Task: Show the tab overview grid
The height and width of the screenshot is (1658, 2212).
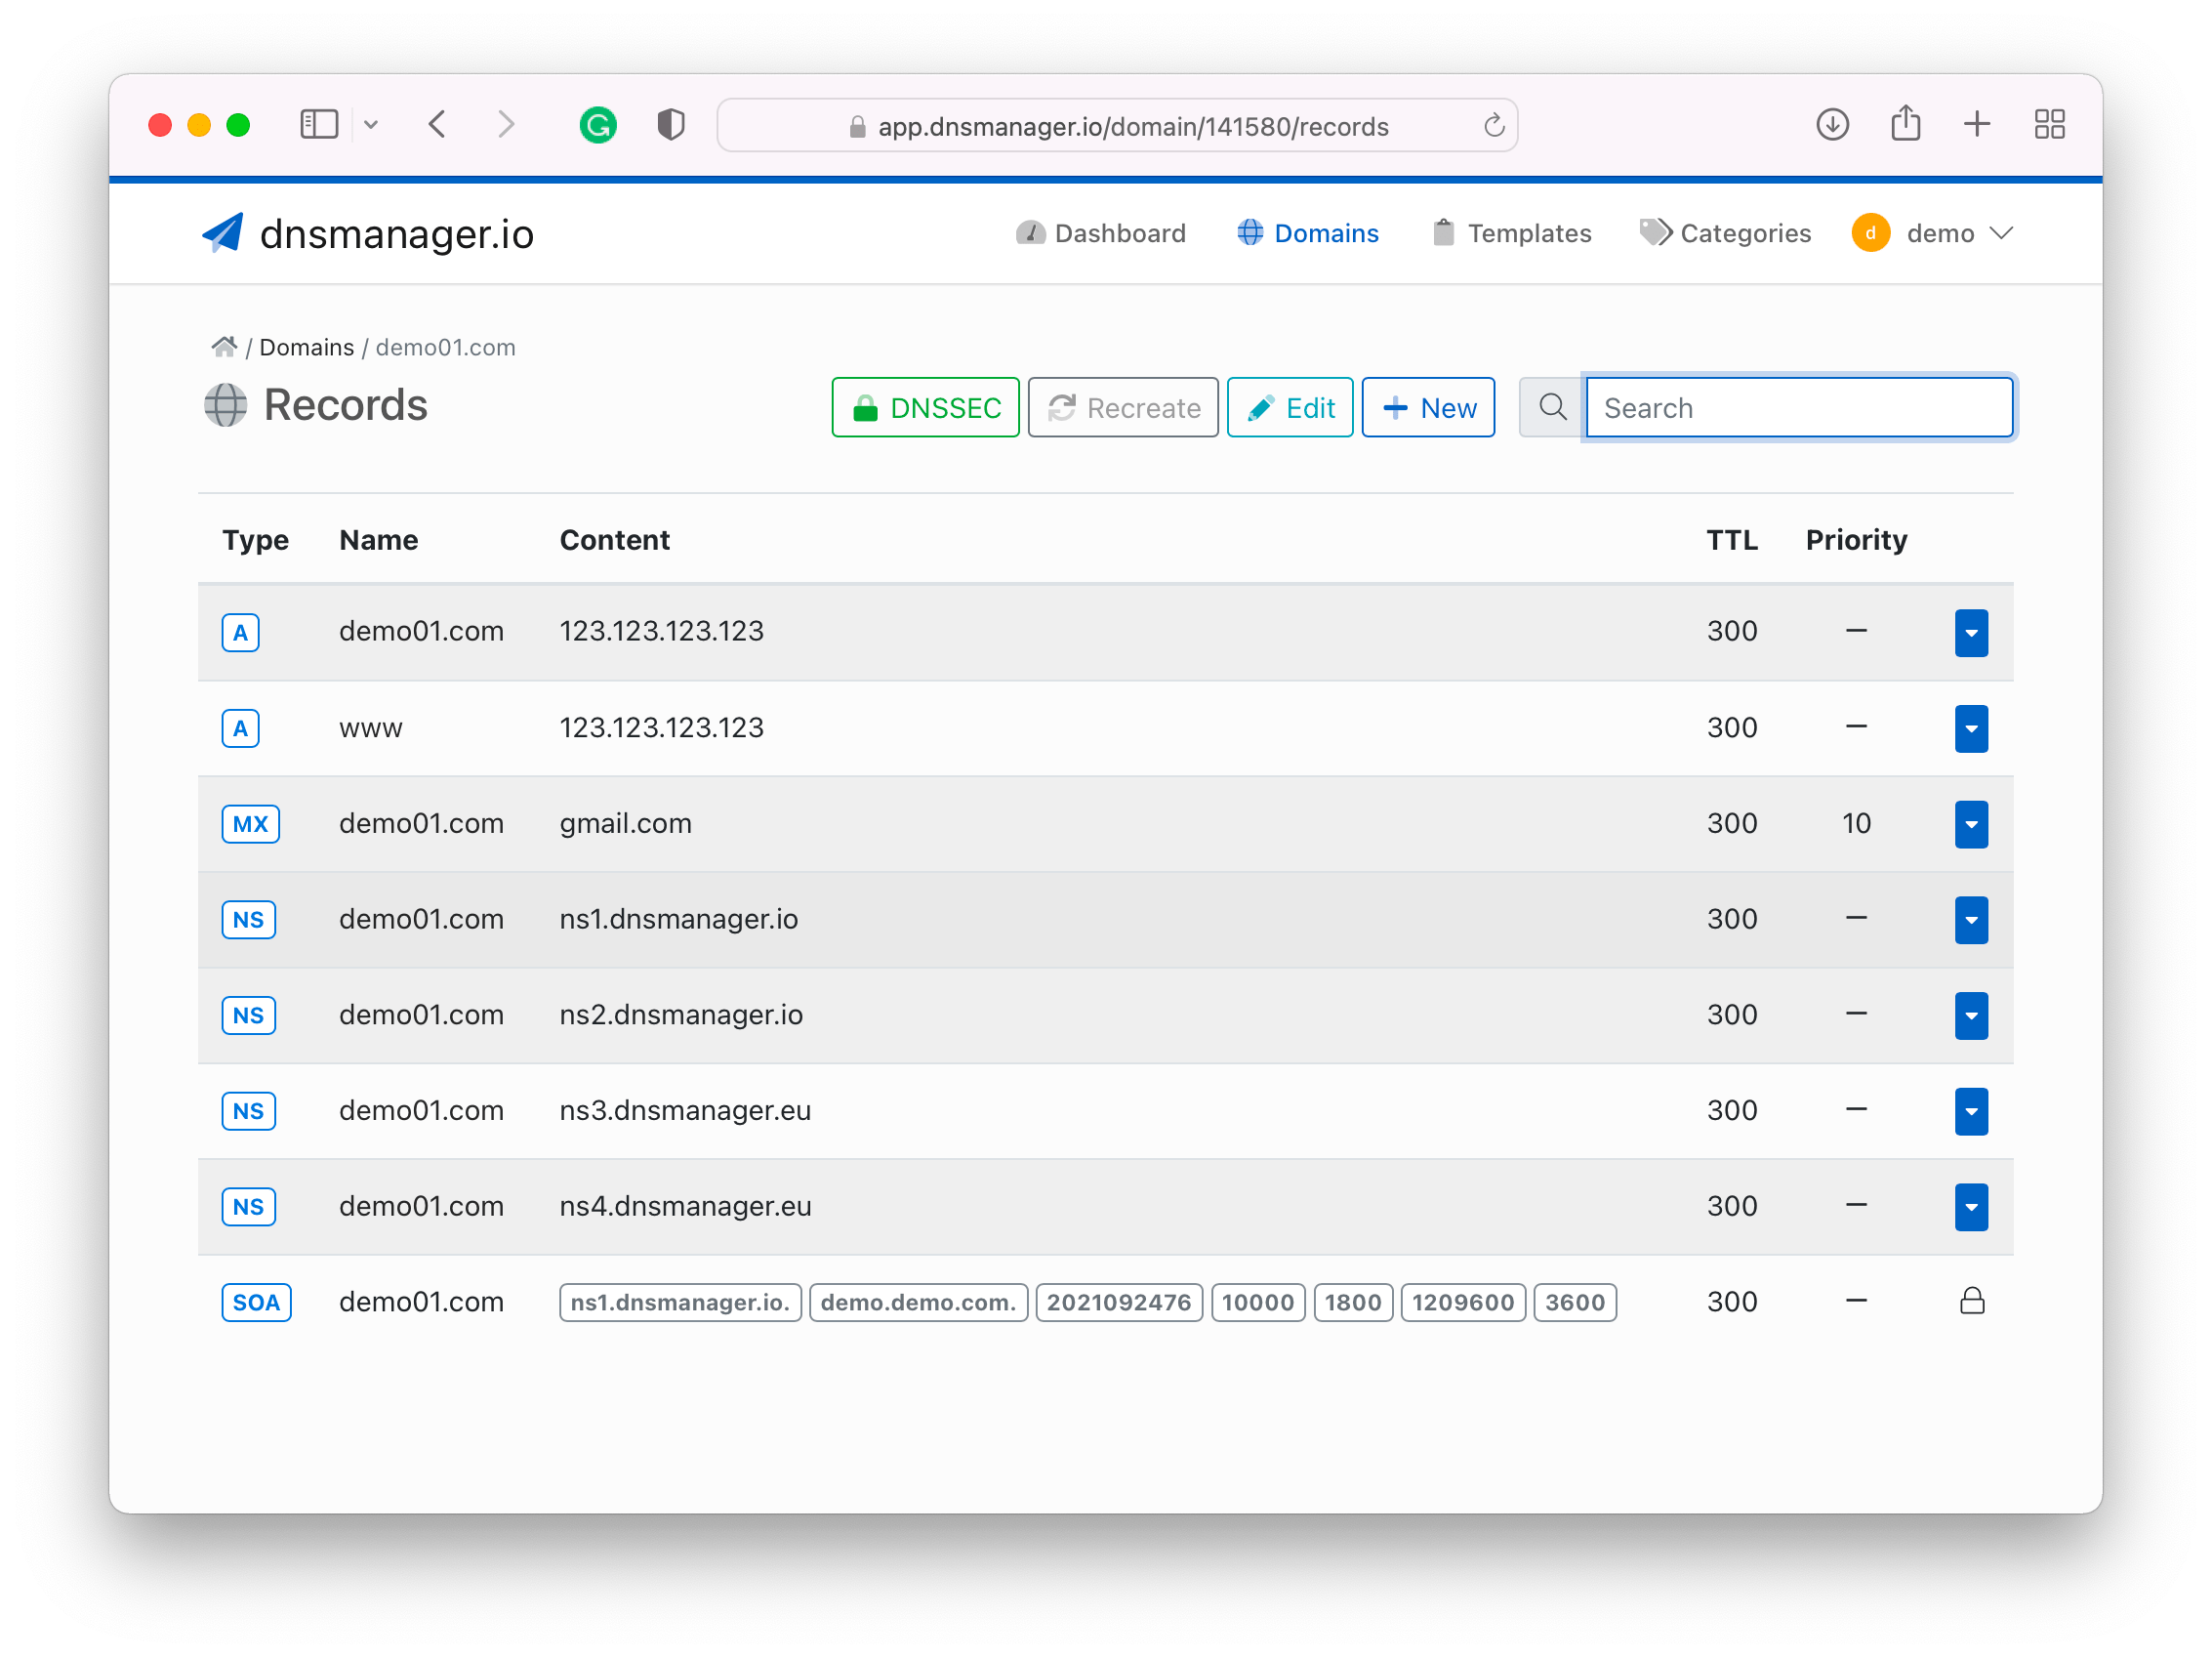Action: click(2049, 125)
